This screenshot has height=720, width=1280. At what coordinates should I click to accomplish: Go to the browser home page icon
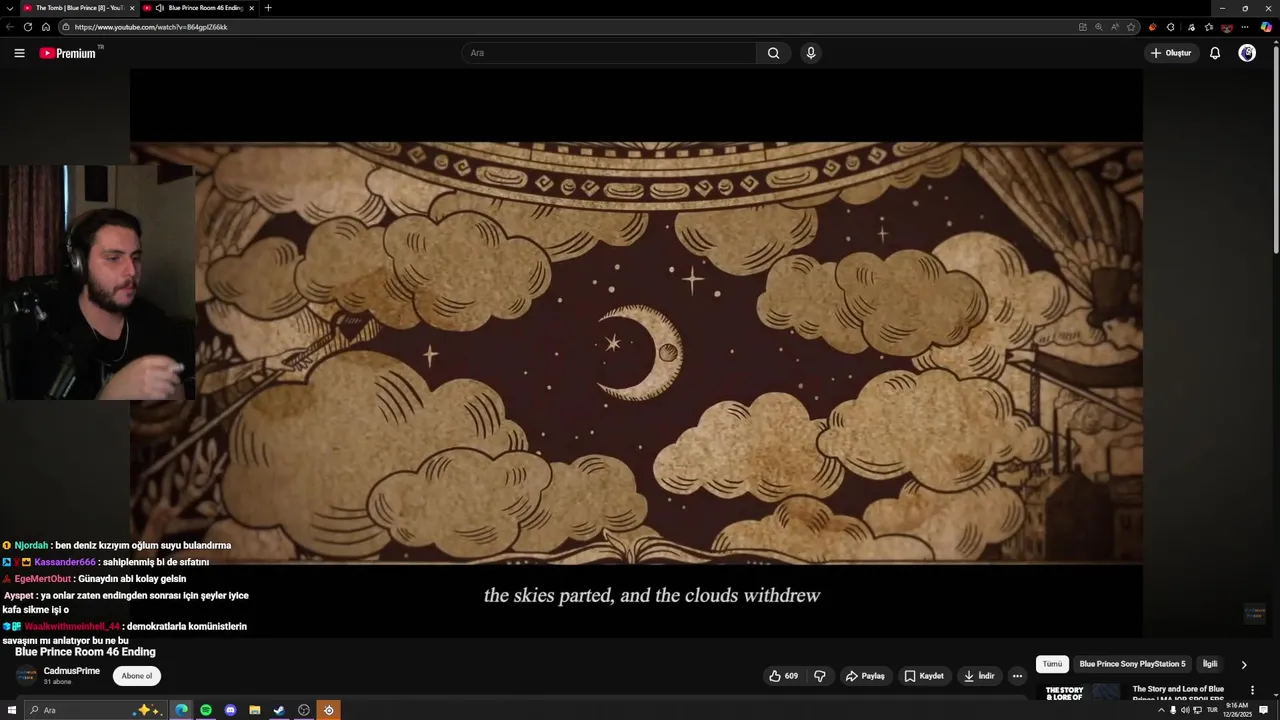45,27
